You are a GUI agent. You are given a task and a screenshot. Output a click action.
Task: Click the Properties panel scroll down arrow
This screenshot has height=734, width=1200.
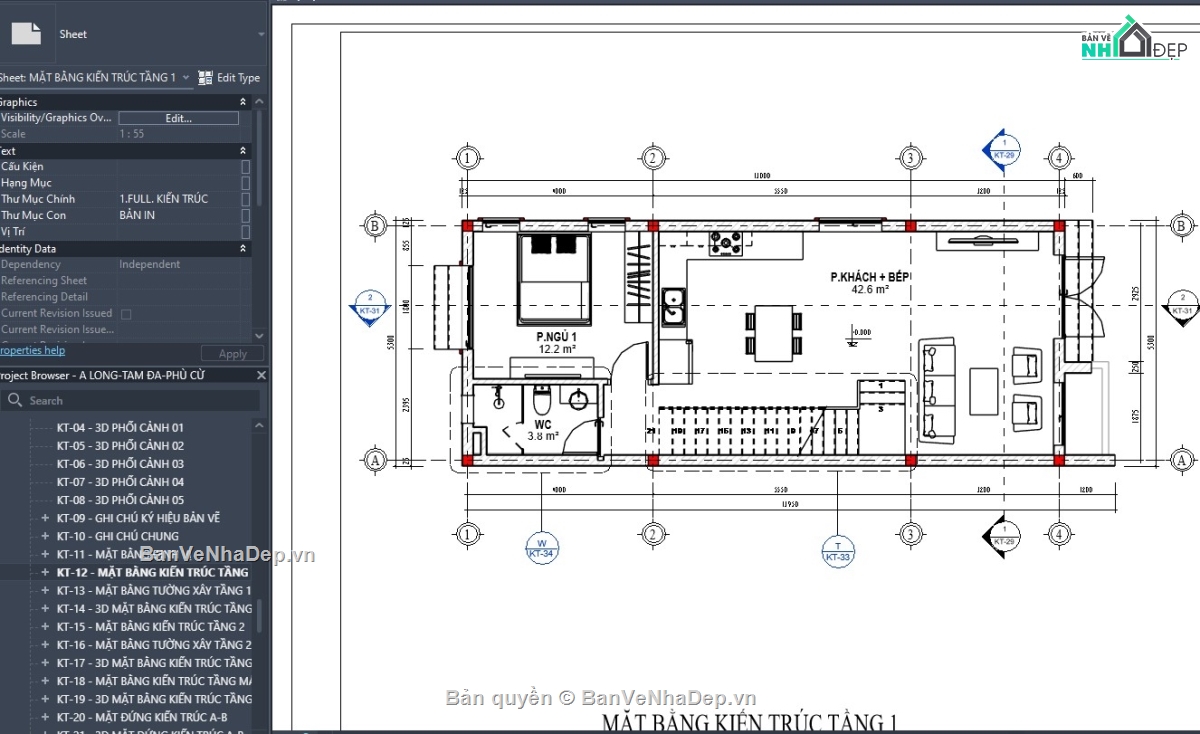pyautogui.click(x=260, y=335)
